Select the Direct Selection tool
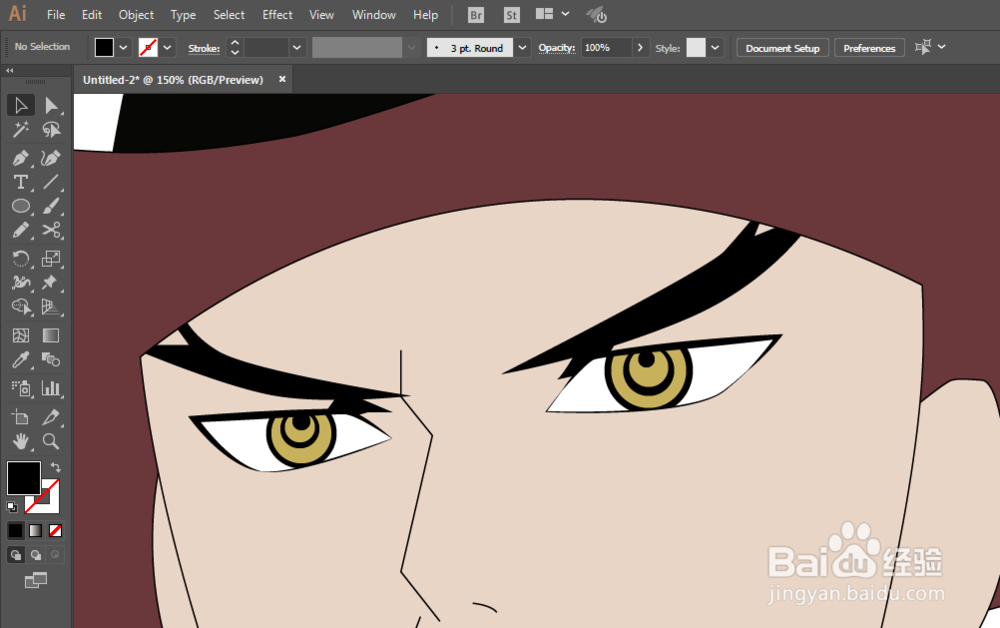This screenshot has width=1000, height=628. pos(51,105)
